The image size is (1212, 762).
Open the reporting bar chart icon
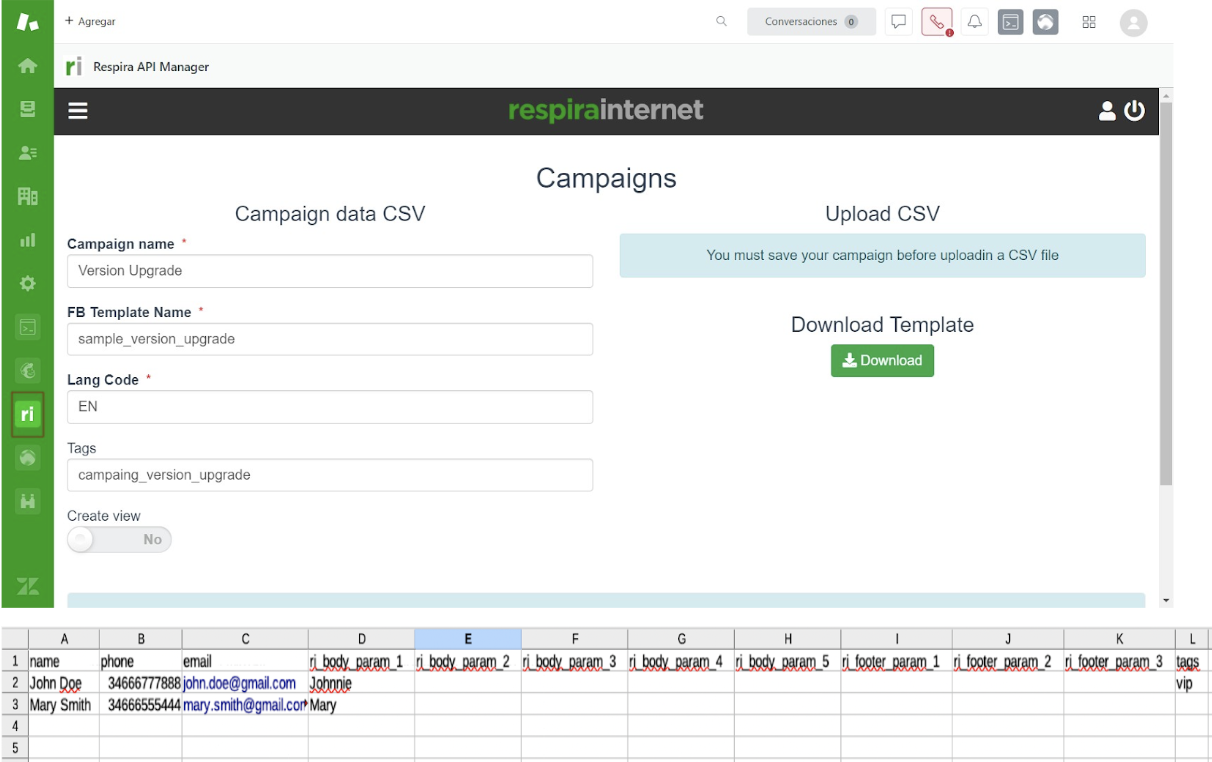point(28,240)
